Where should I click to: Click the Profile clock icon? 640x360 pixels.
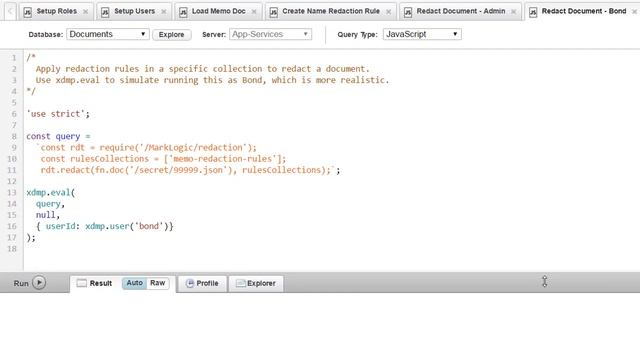pyautogui.click(x=190, y=283)
